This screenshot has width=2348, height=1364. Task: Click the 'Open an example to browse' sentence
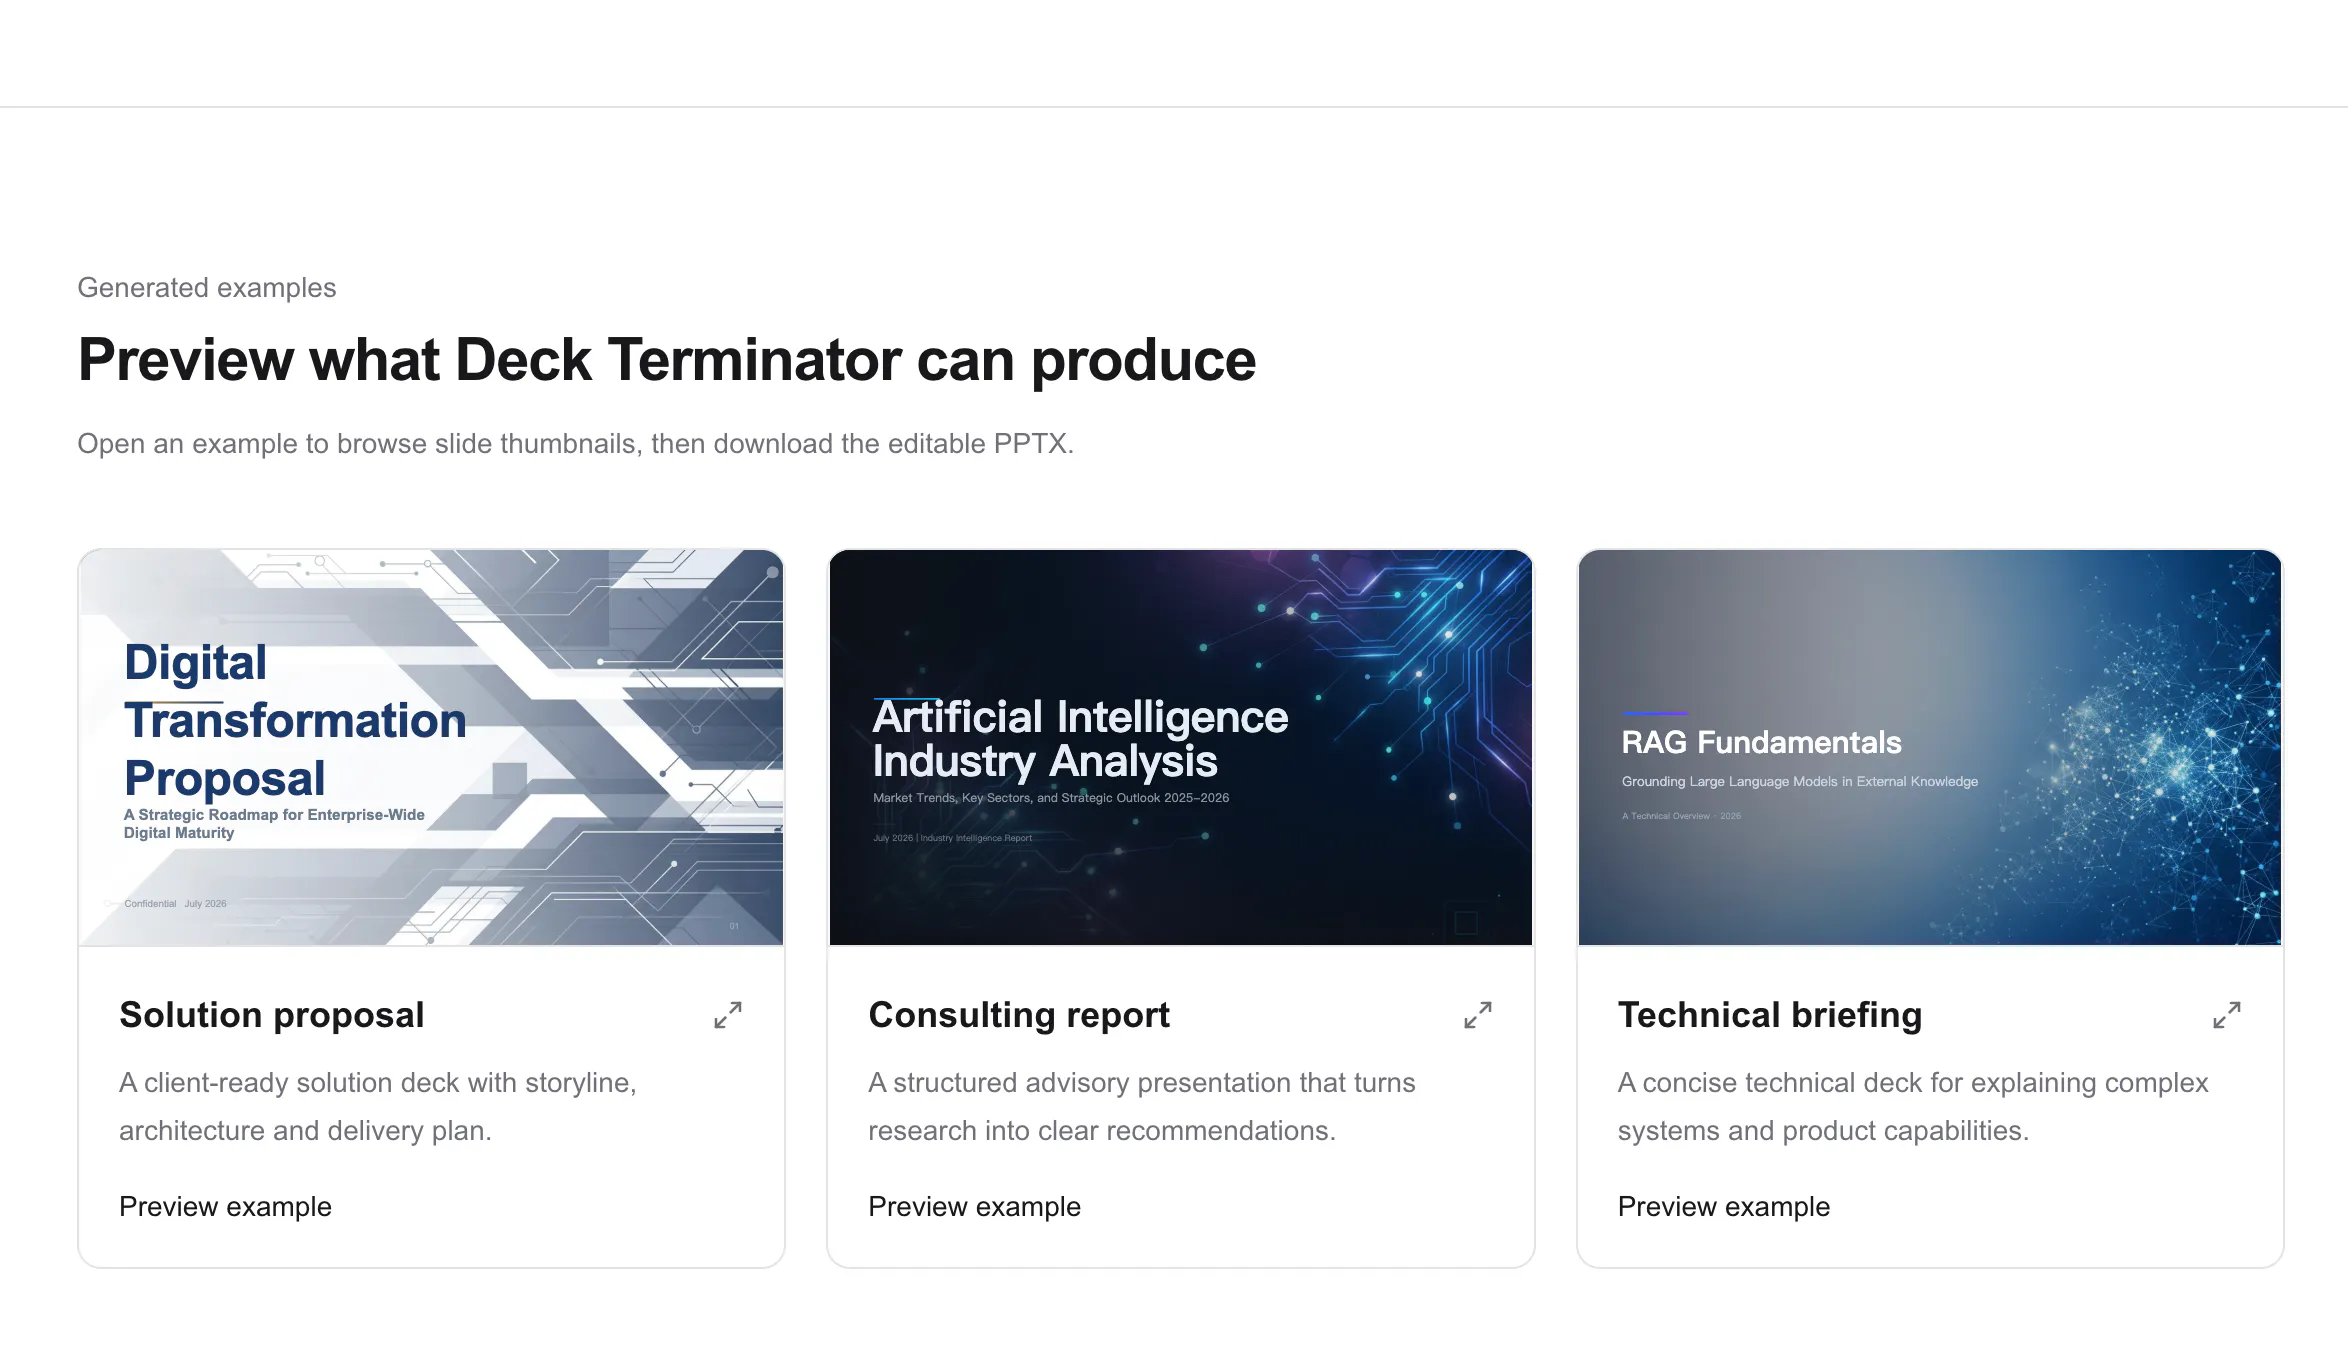[x=576, y=444]
